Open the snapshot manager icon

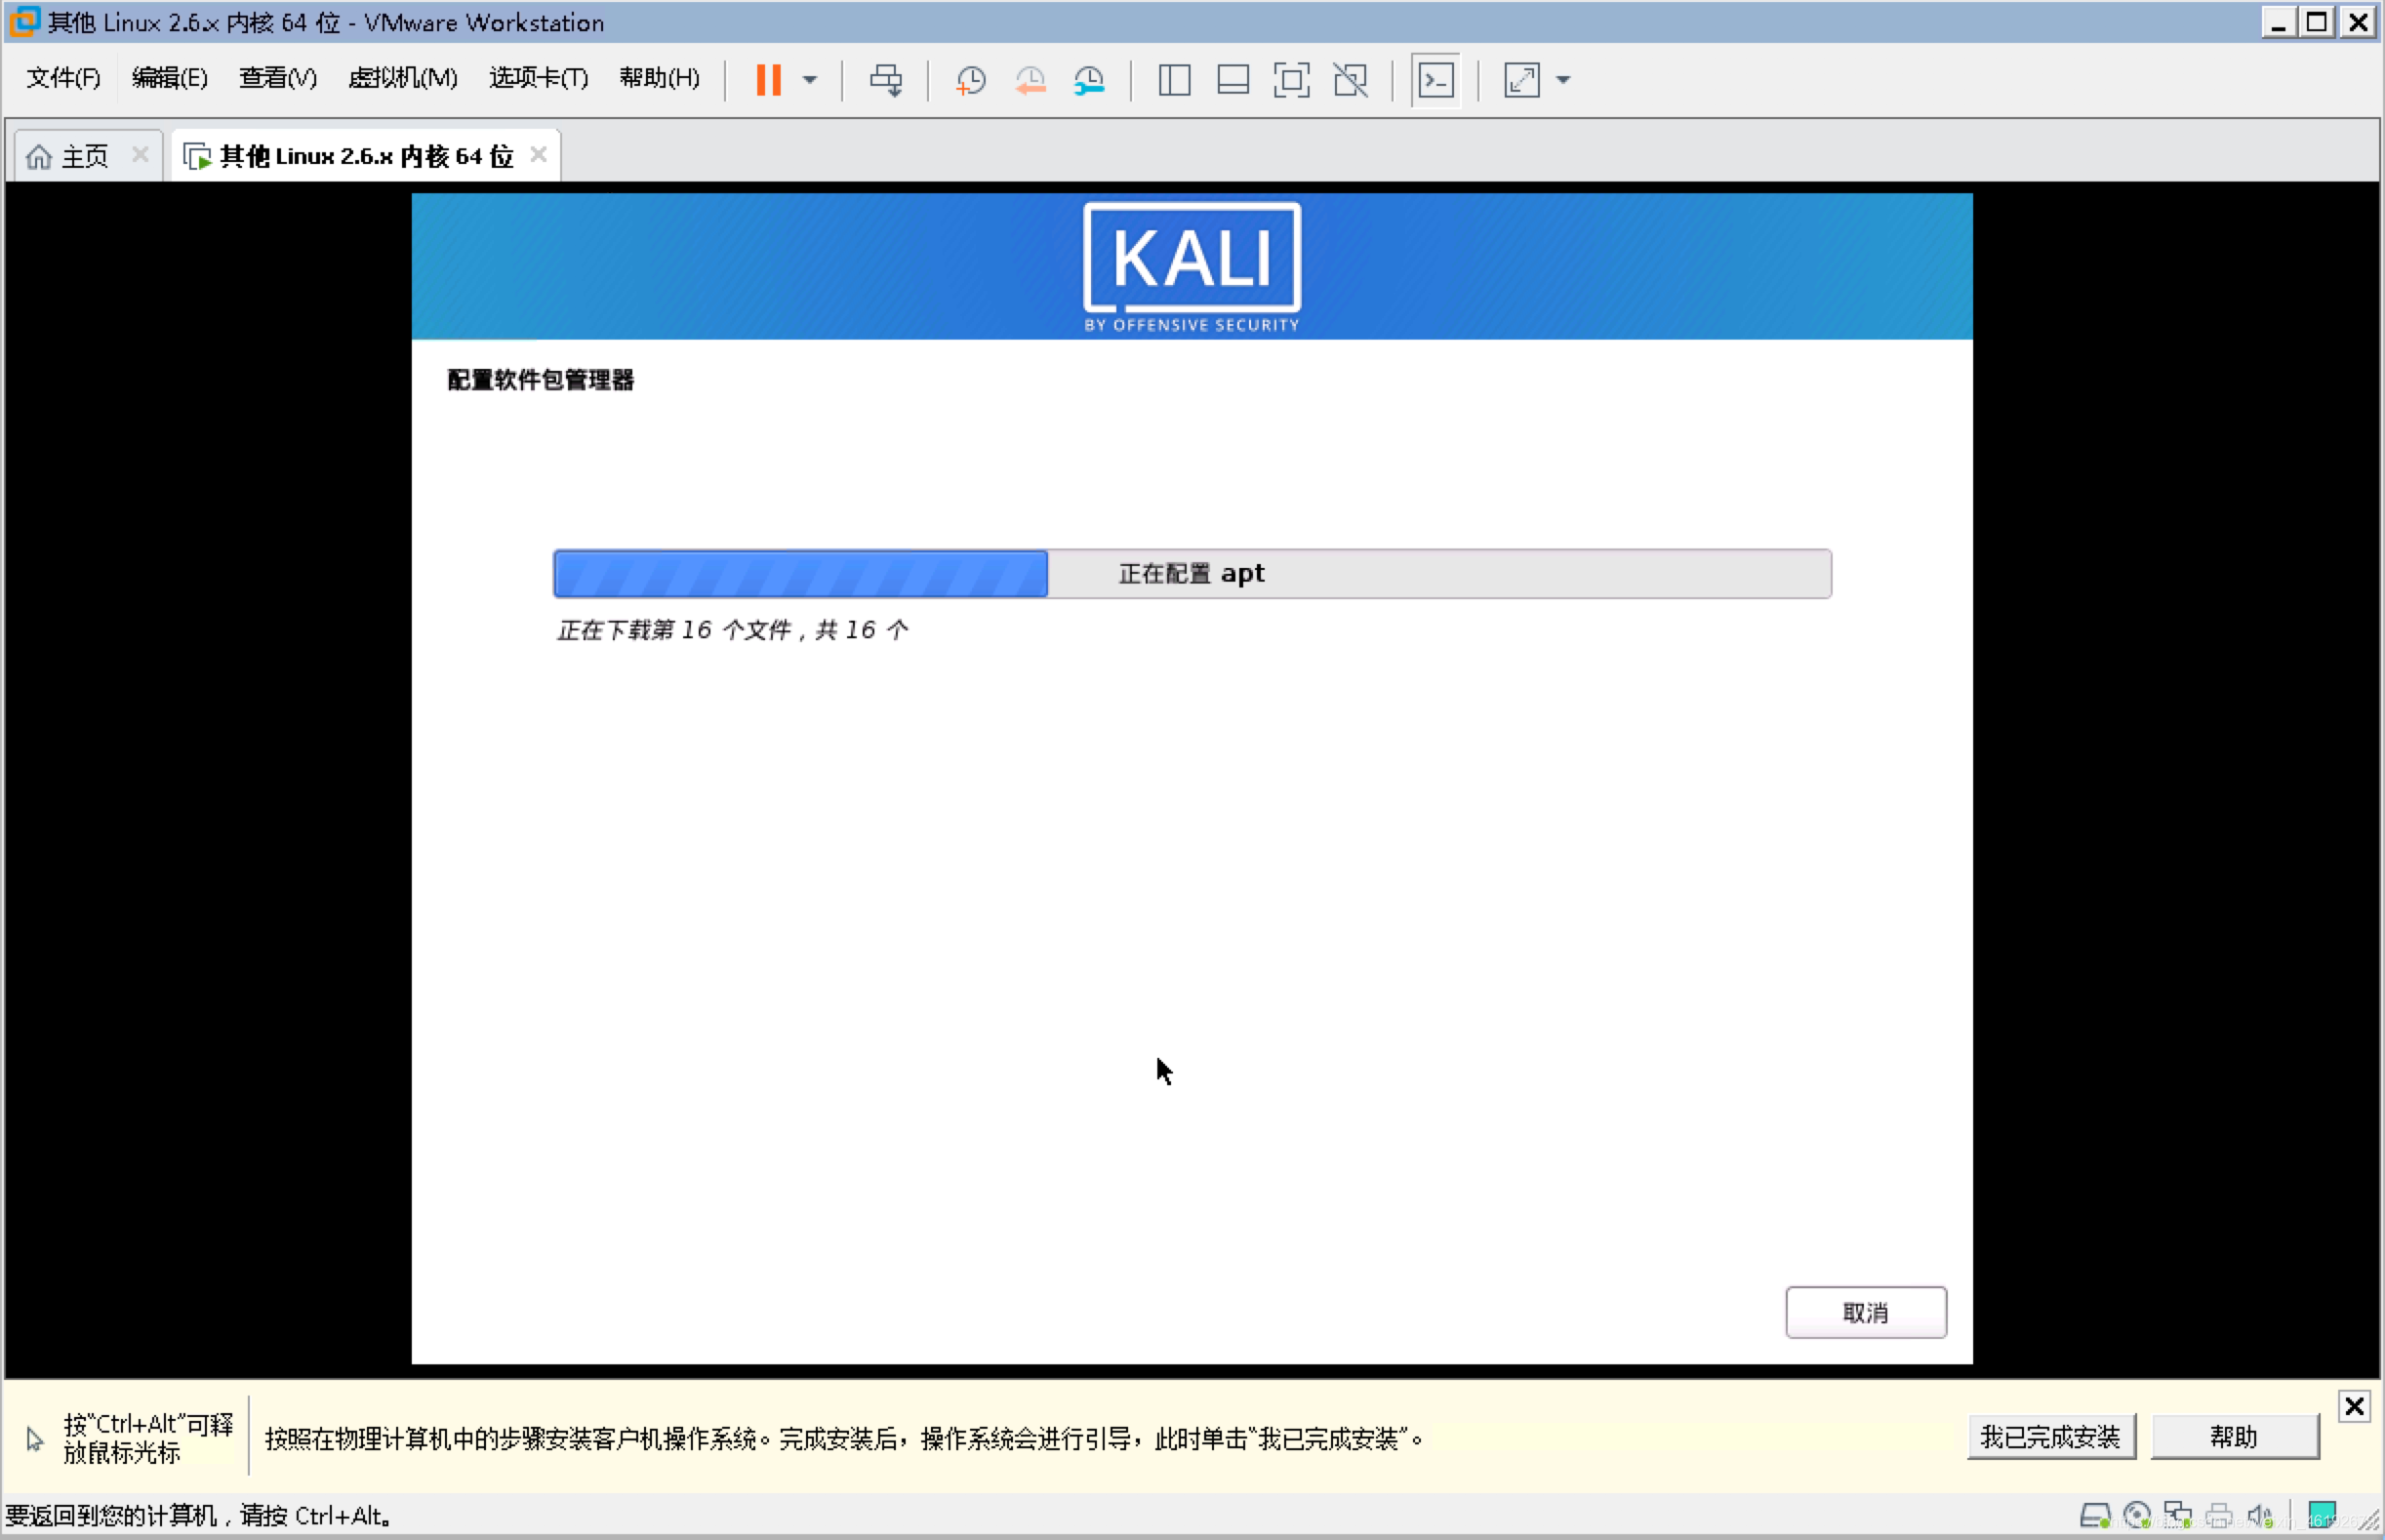[x=1089, y=80]
